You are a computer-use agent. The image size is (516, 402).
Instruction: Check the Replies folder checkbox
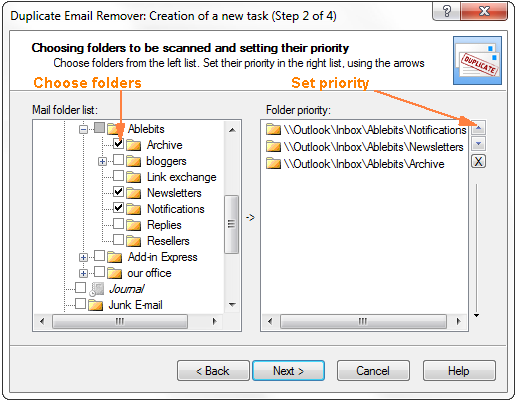pyautogui.click(x=118, y=224)
